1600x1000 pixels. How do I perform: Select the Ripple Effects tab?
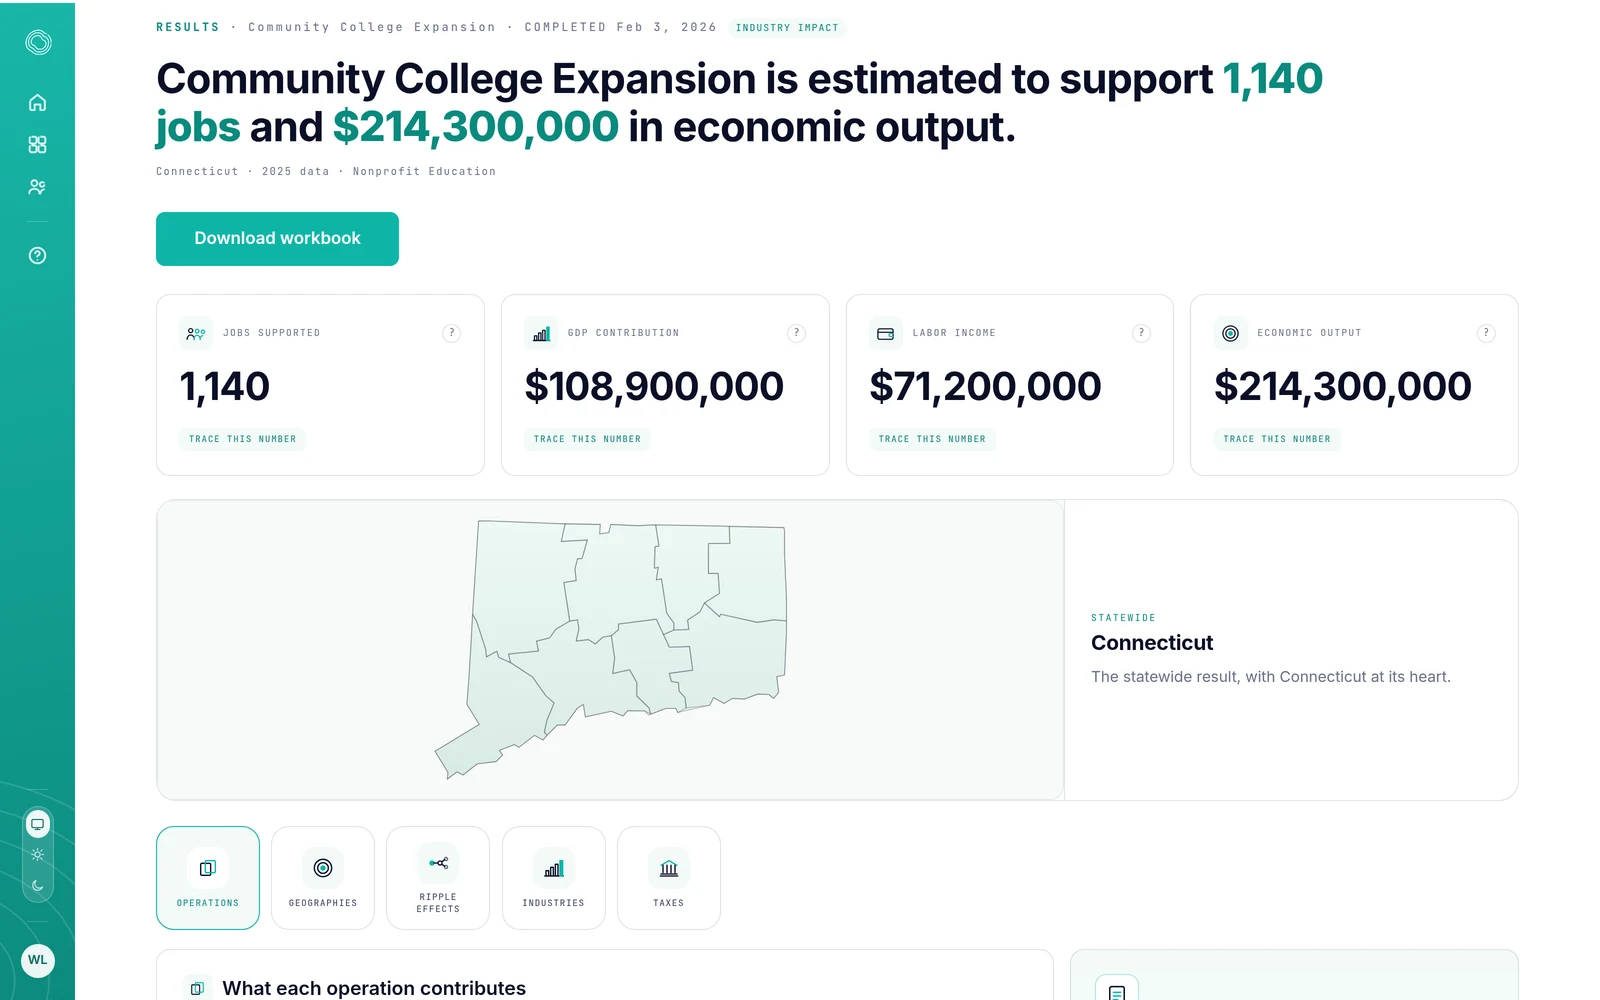[x=438, y=878]
